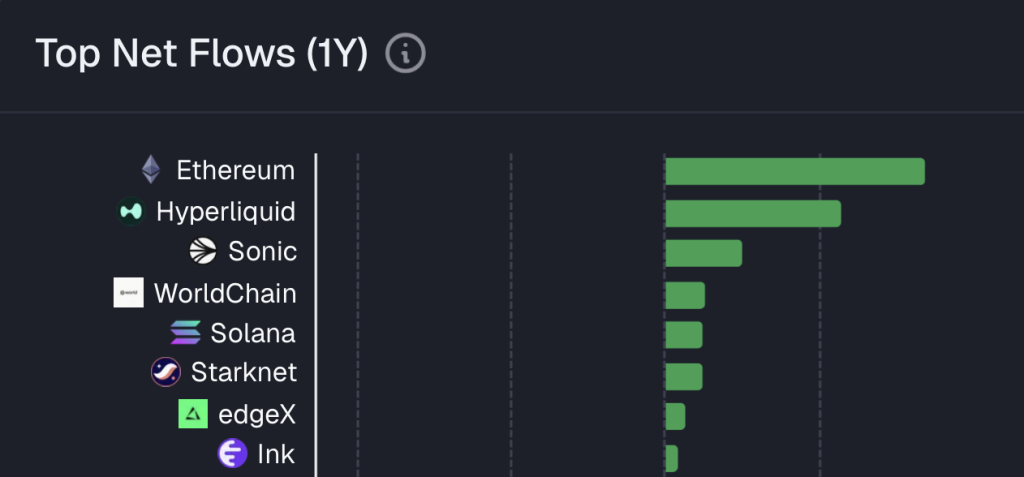The height and width of the screenshot is (477, 1024).
Task: Click the Hyperliquid logo icon
Action: pyautogui.click(x=131, y=212)
